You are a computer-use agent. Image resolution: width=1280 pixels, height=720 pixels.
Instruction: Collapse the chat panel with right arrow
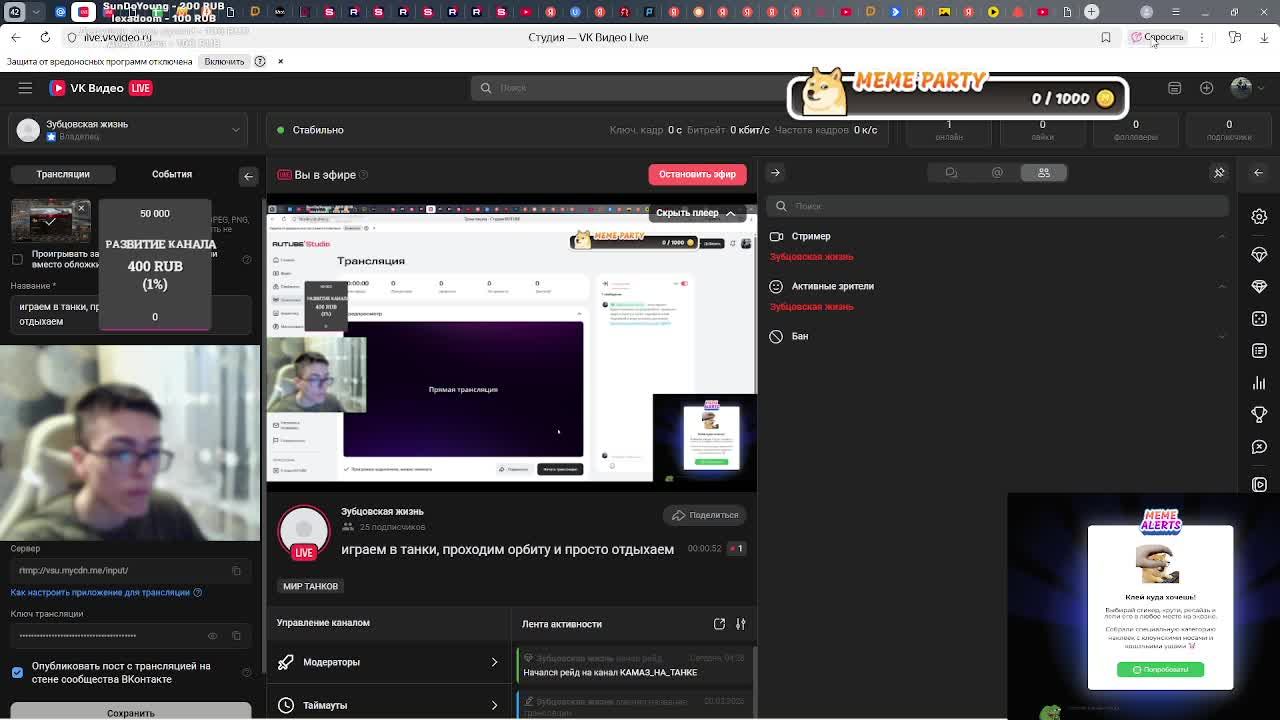click(775, 173)
